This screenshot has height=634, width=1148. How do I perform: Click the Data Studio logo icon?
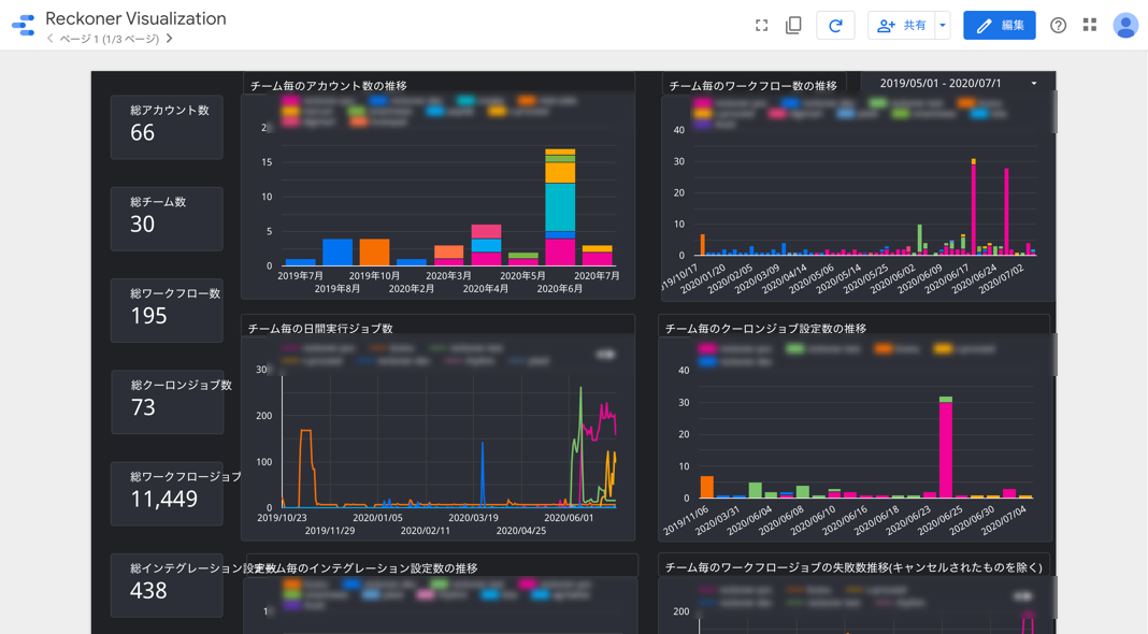point(22,25)
